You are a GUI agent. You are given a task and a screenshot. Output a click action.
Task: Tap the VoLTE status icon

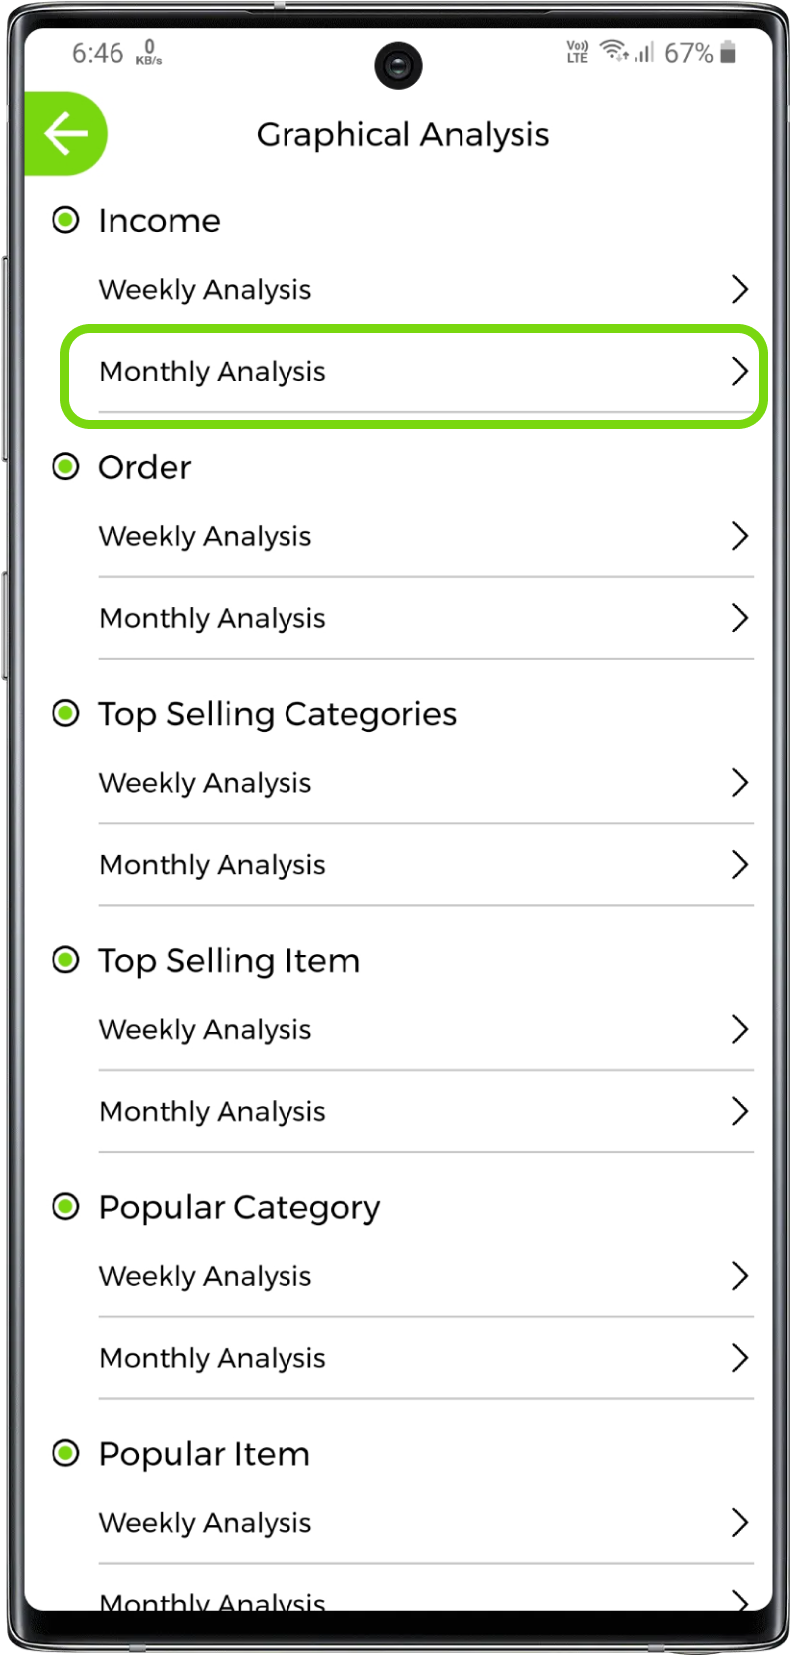point(577,52)
